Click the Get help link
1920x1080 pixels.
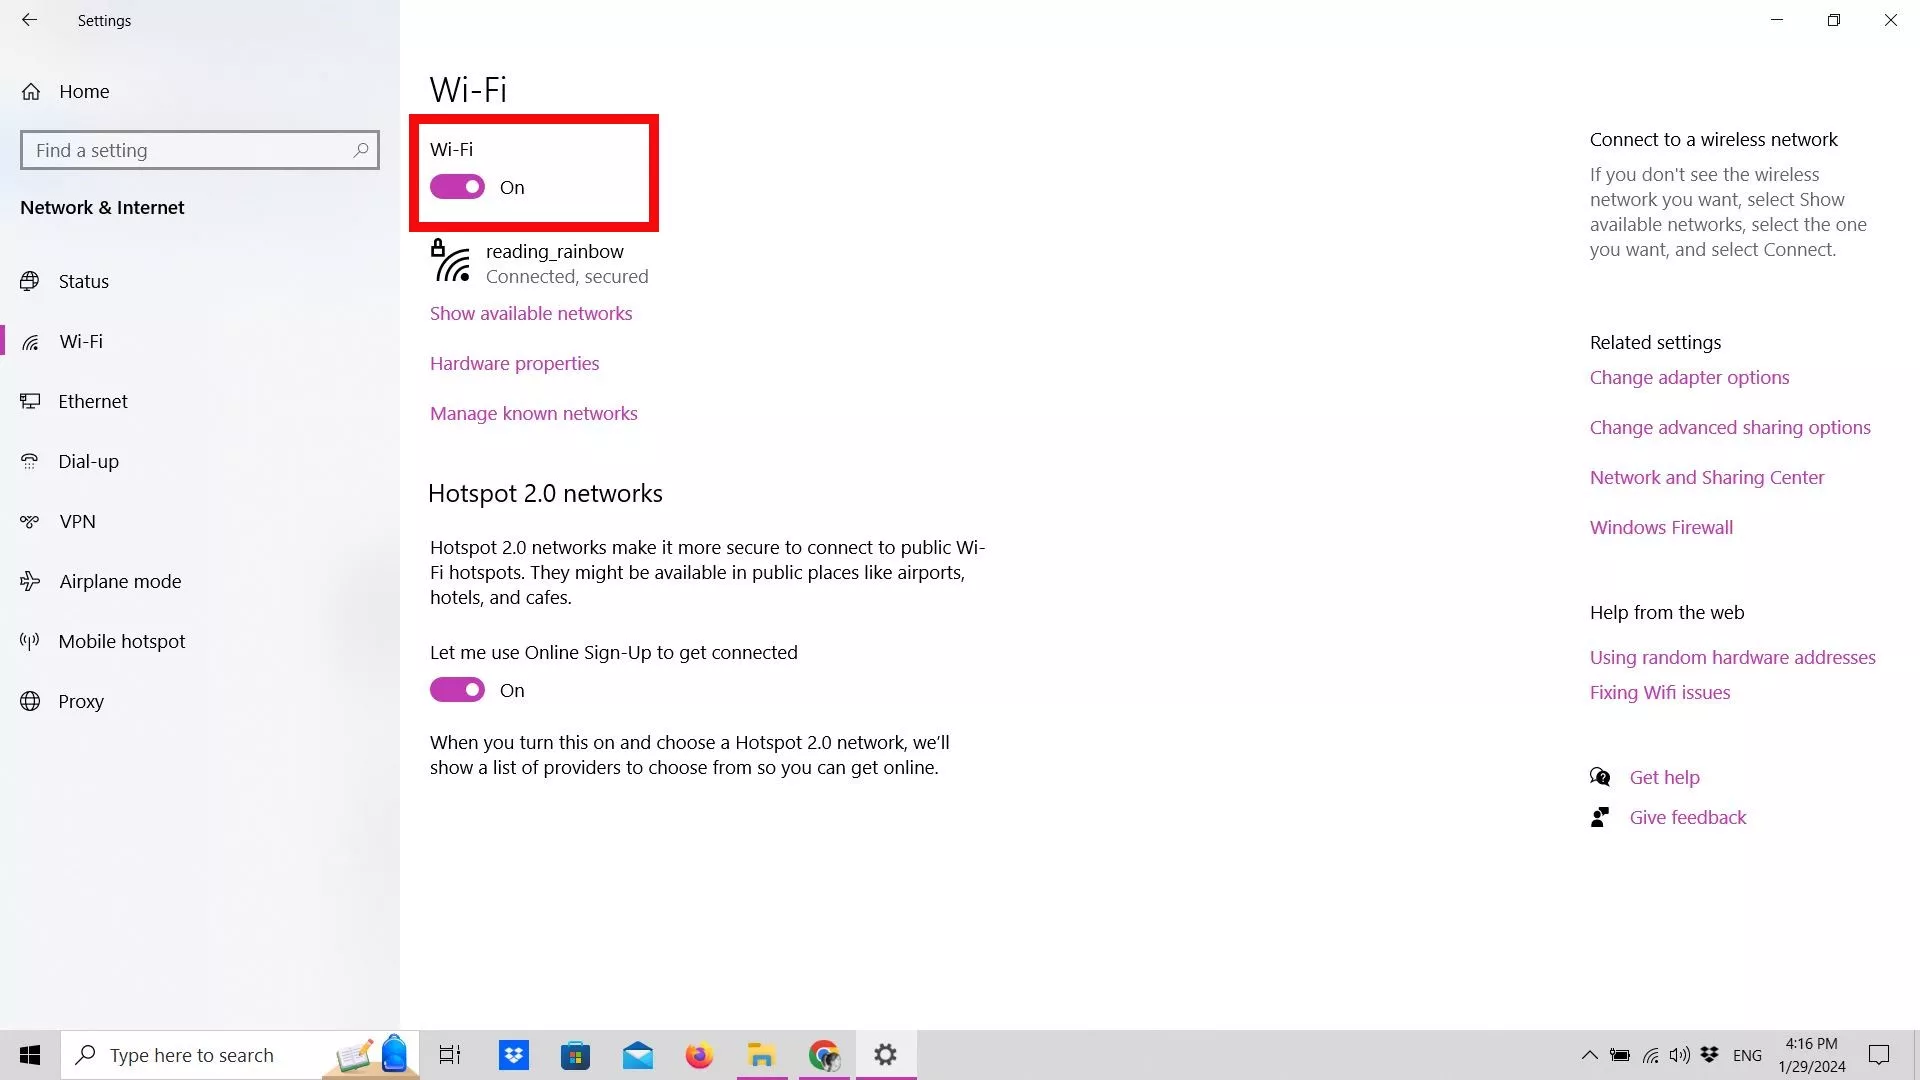(1664, 777)
